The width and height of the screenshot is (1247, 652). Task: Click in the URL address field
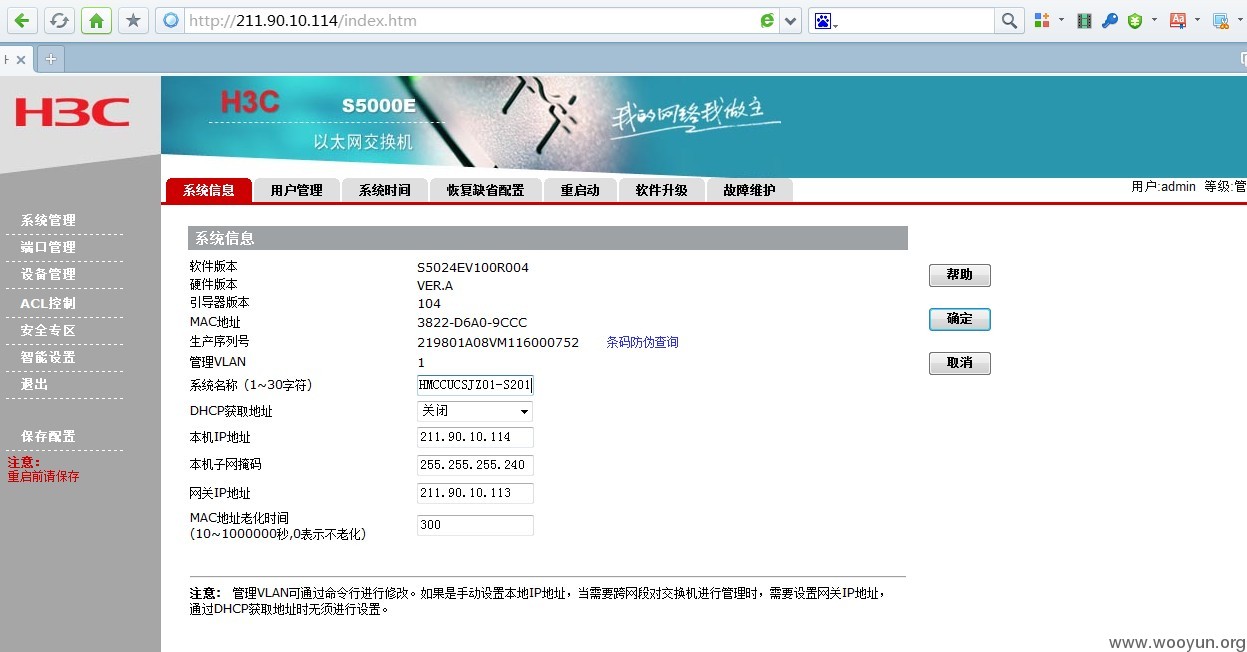click(470, 20)
